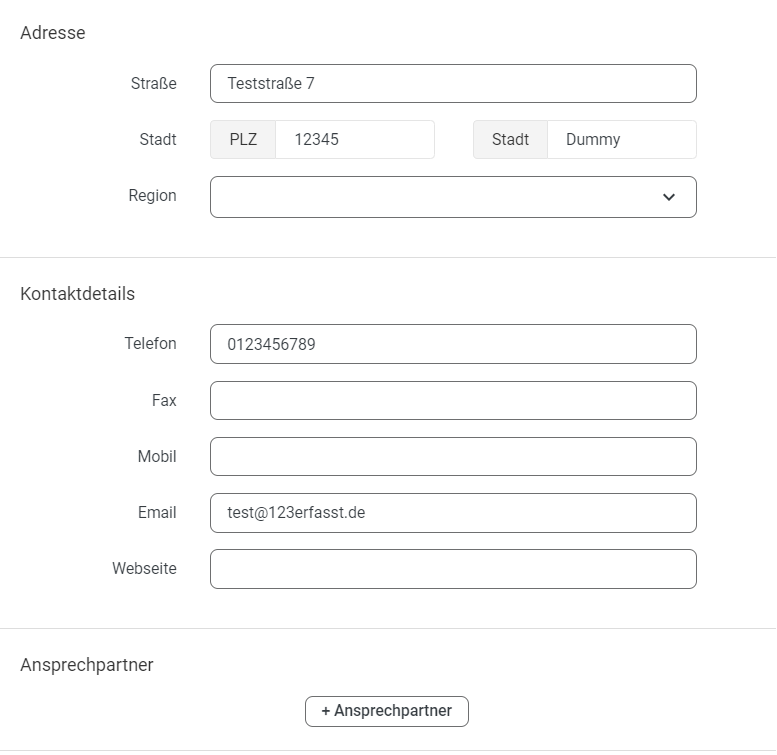The height and width of the screenshot is (755, 777).
Task: Click the Stadt field containing Dummy
Action: point(621,139)
